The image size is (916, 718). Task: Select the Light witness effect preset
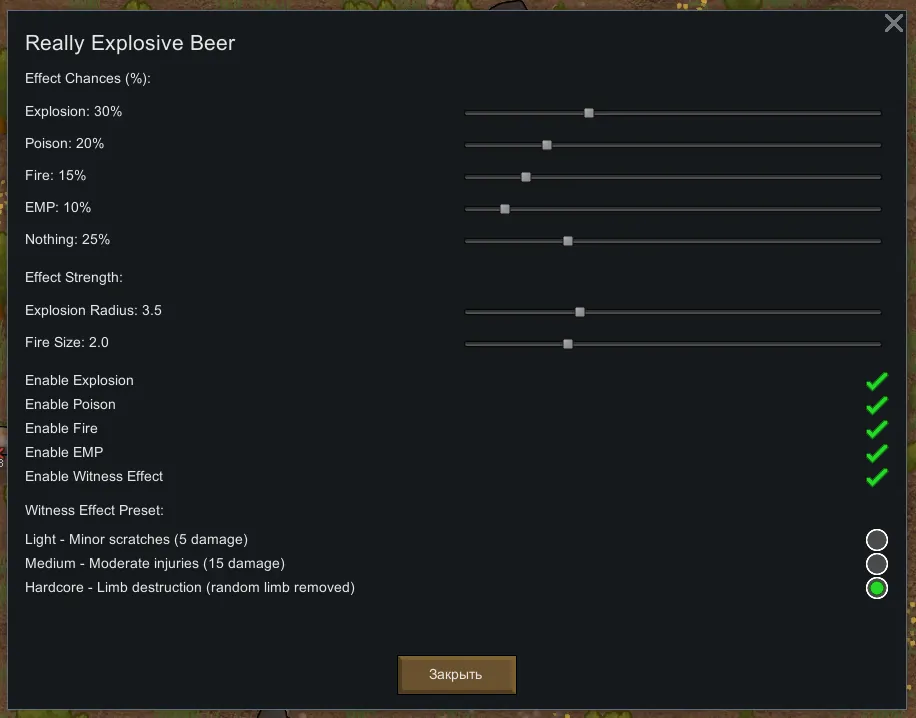point(877,540)
